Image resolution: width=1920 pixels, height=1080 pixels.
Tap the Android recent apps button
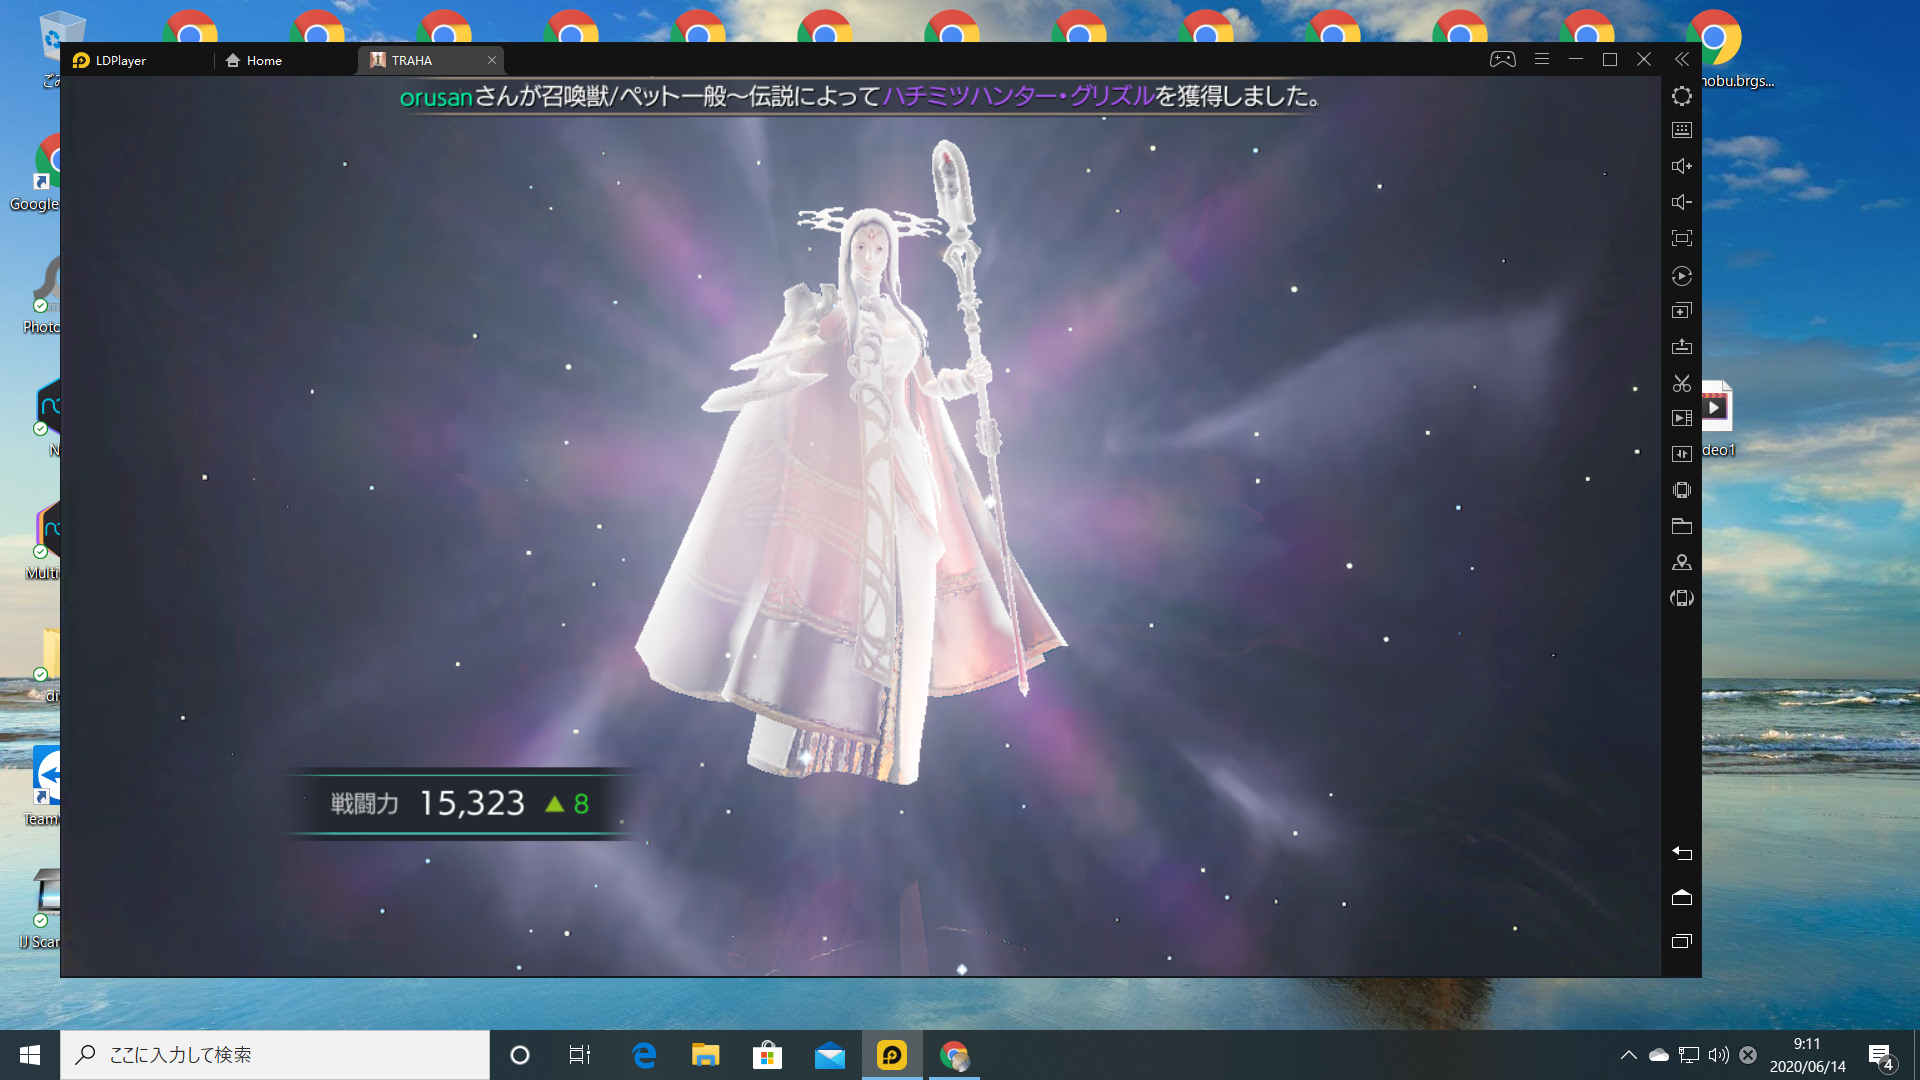point(1682,941)
